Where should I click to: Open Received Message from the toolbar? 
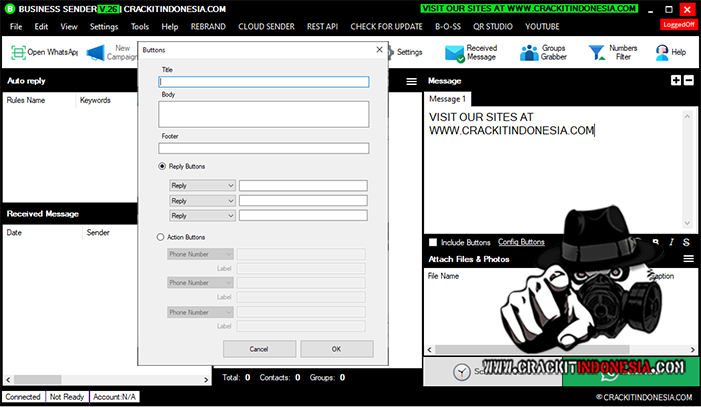(455, 52)
